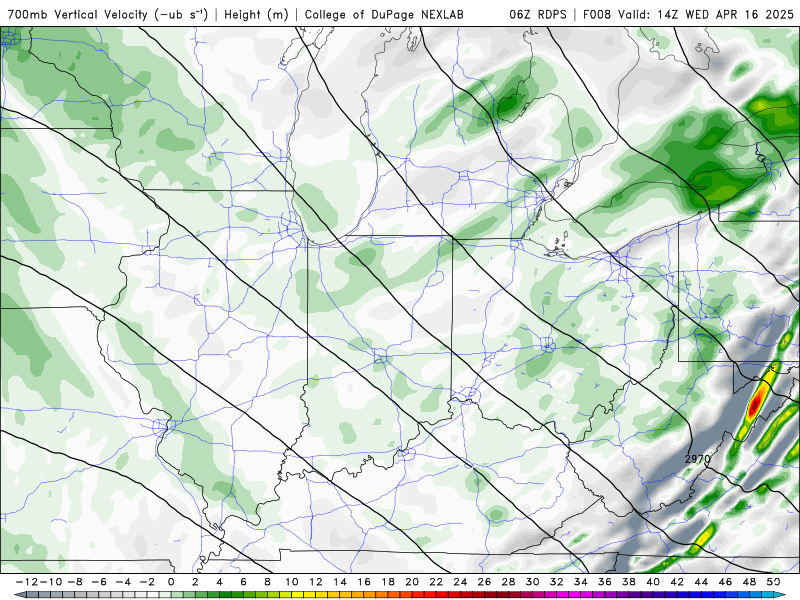Click the '30' color scale label
Image resolution: width=800 pixels, height=600 pixels.
(532, 582)
